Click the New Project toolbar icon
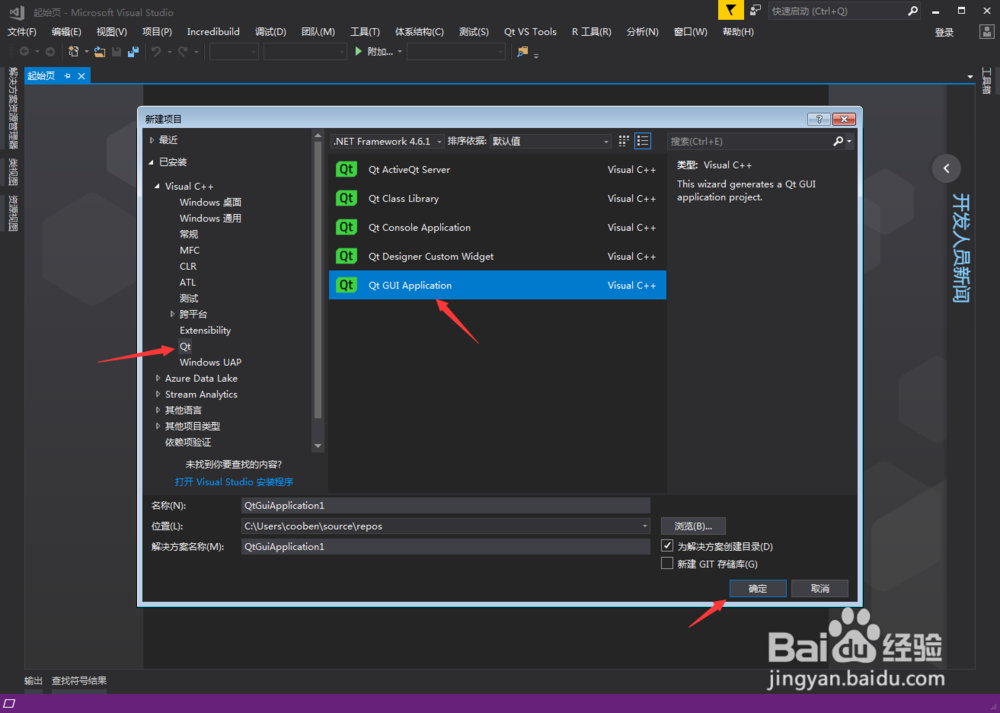The height and width of the screenshot is (713, 1000). tap(74, 52)
